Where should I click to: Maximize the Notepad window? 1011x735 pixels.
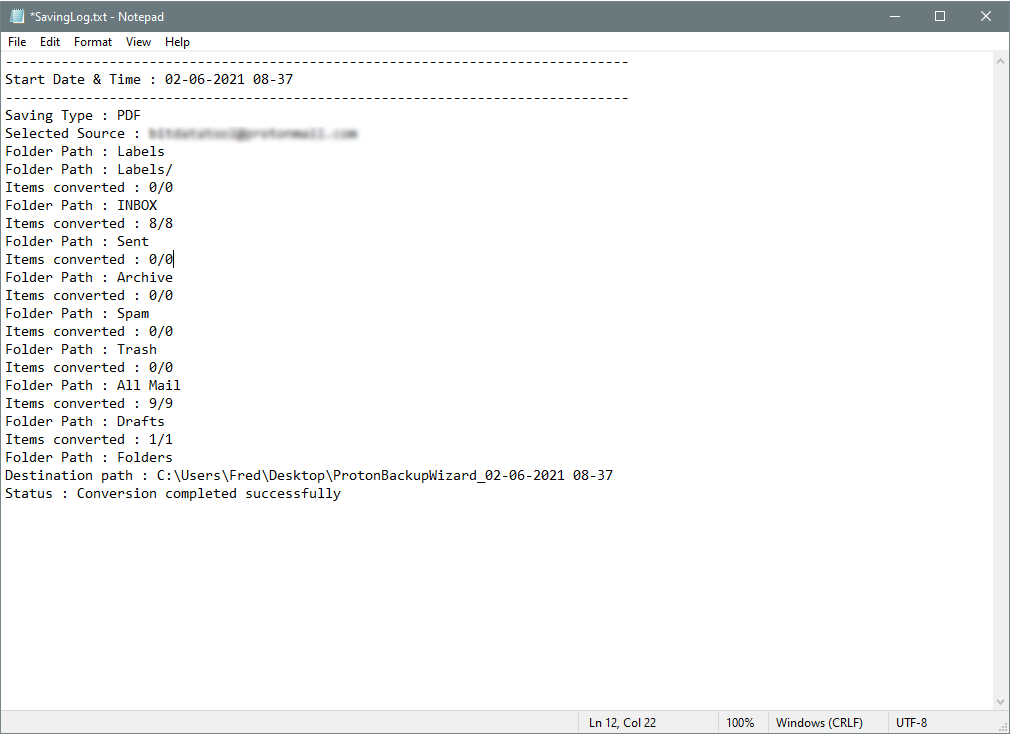[x=940, y=16]
